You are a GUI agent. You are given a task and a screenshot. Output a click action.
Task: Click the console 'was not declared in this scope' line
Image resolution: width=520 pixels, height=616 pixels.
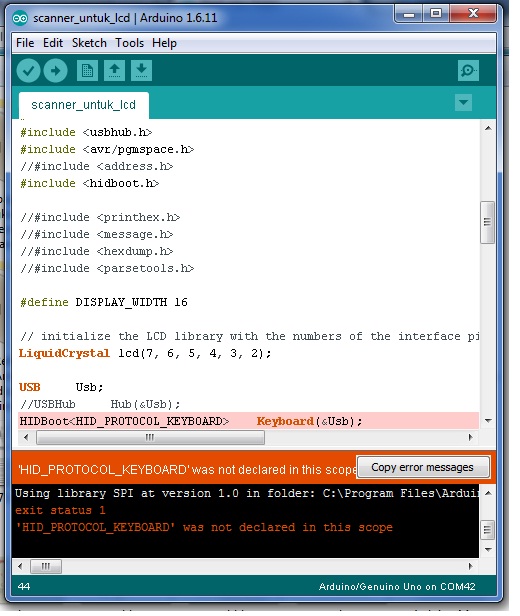[204, 527]
